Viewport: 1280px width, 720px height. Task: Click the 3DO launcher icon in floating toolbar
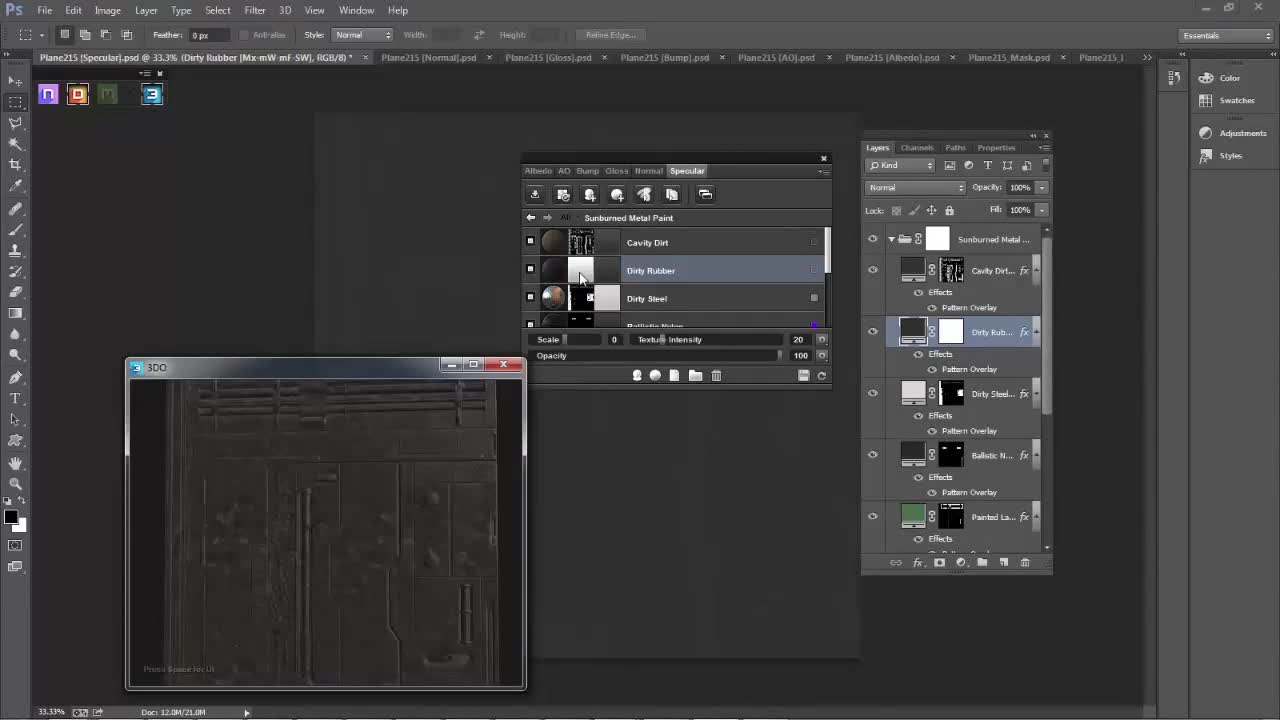(152, 95)
